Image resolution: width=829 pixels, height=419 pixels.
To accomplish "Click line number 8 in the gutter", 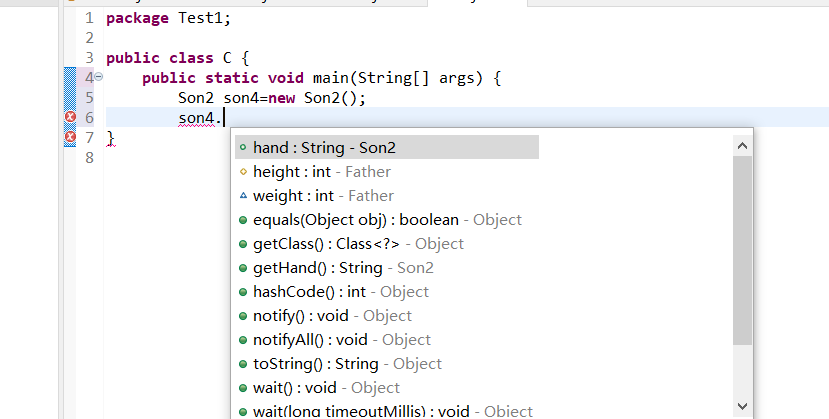I will [89, 157].
